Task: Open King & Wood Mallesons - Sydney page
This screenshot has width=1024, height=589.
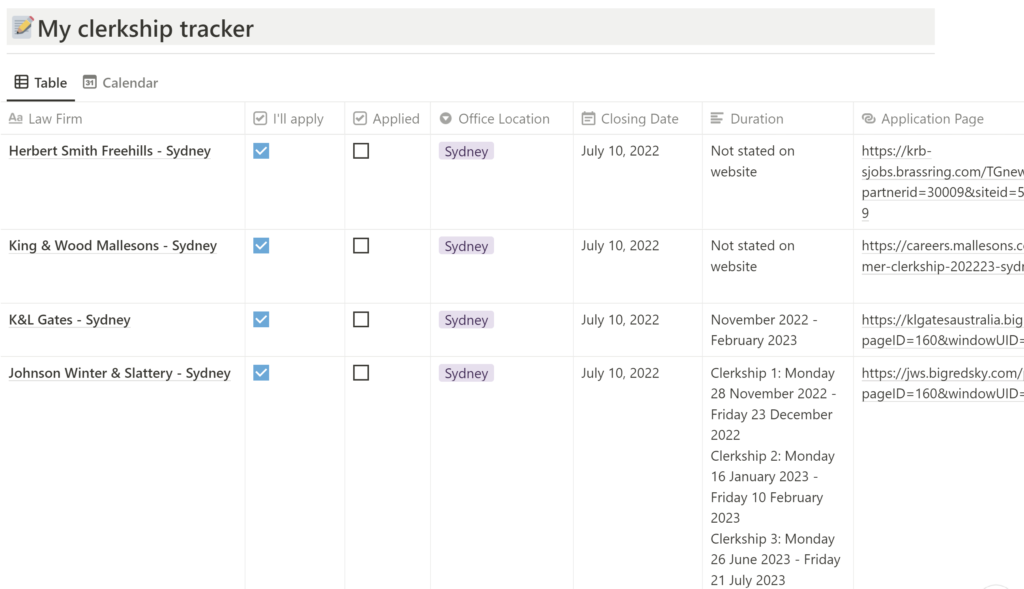Action: pyautogui.click(x=112, y=246)
